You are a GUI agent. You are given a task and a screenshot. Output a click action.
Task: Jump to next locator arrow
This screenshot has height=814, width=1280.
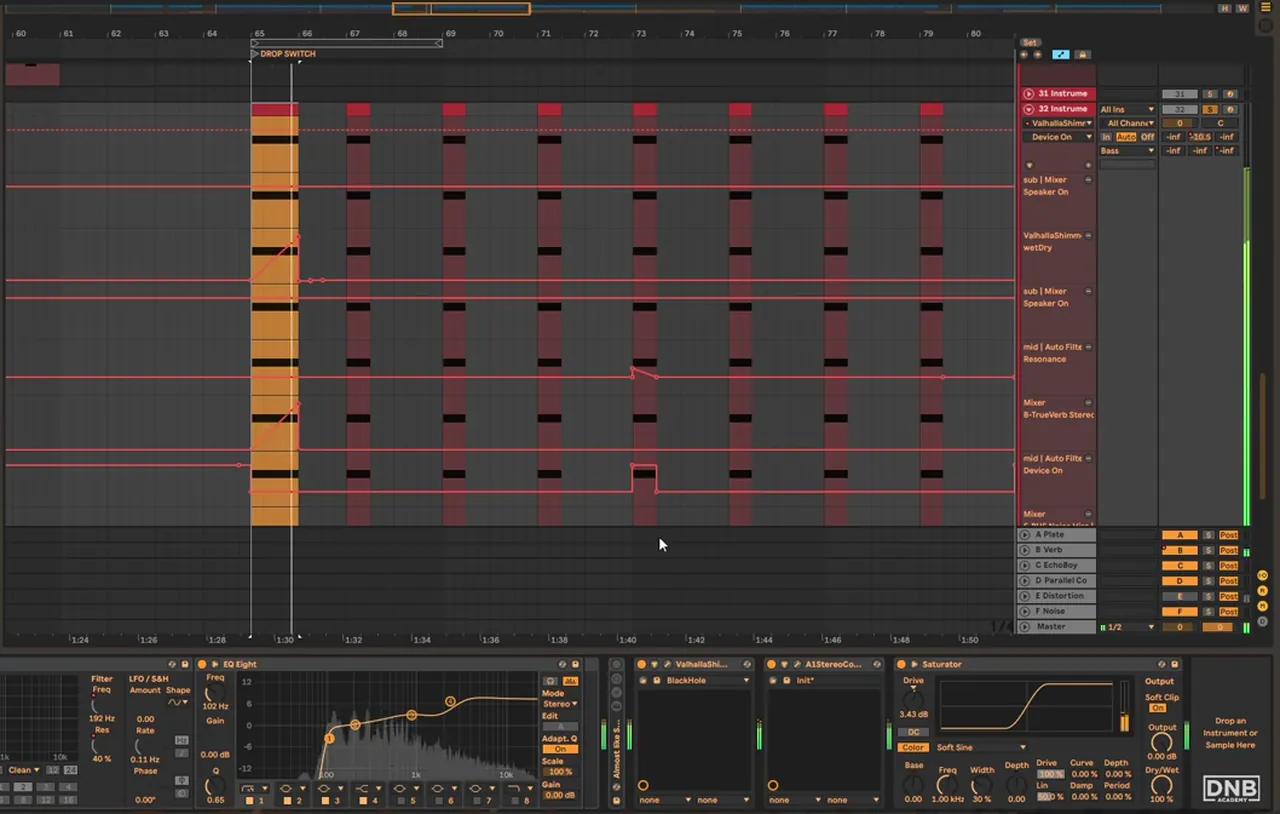click(1037, 55)
